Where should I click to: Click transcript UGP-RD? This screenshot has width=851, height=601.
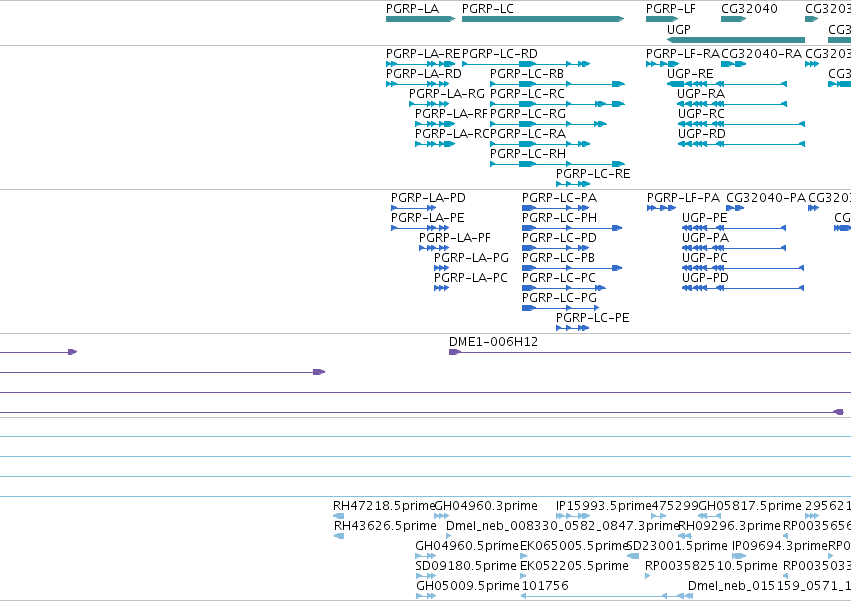[x=741, y=144]
